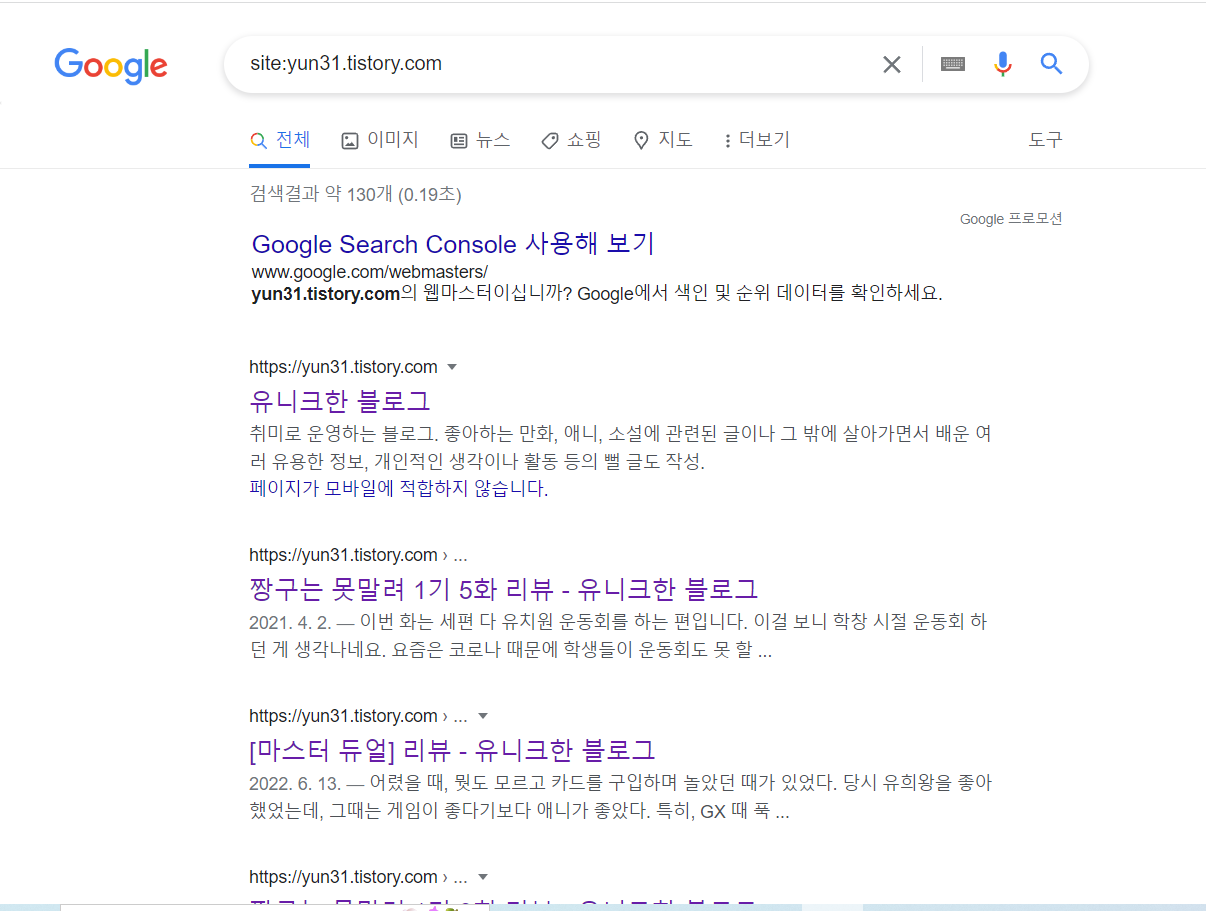Select the 전체 results tab

pyautogui.click(x=280, y=140)
